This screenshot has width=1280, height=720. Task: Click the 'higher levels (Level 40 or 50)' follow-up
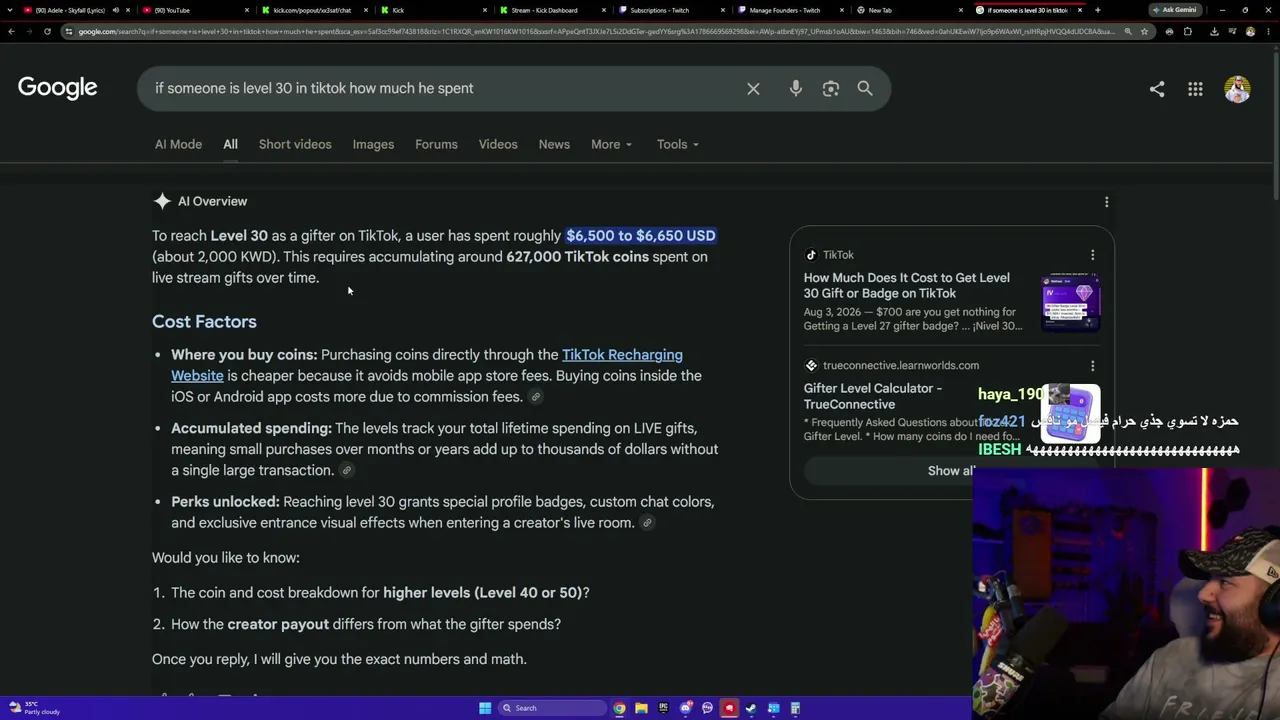click(482, 593)
